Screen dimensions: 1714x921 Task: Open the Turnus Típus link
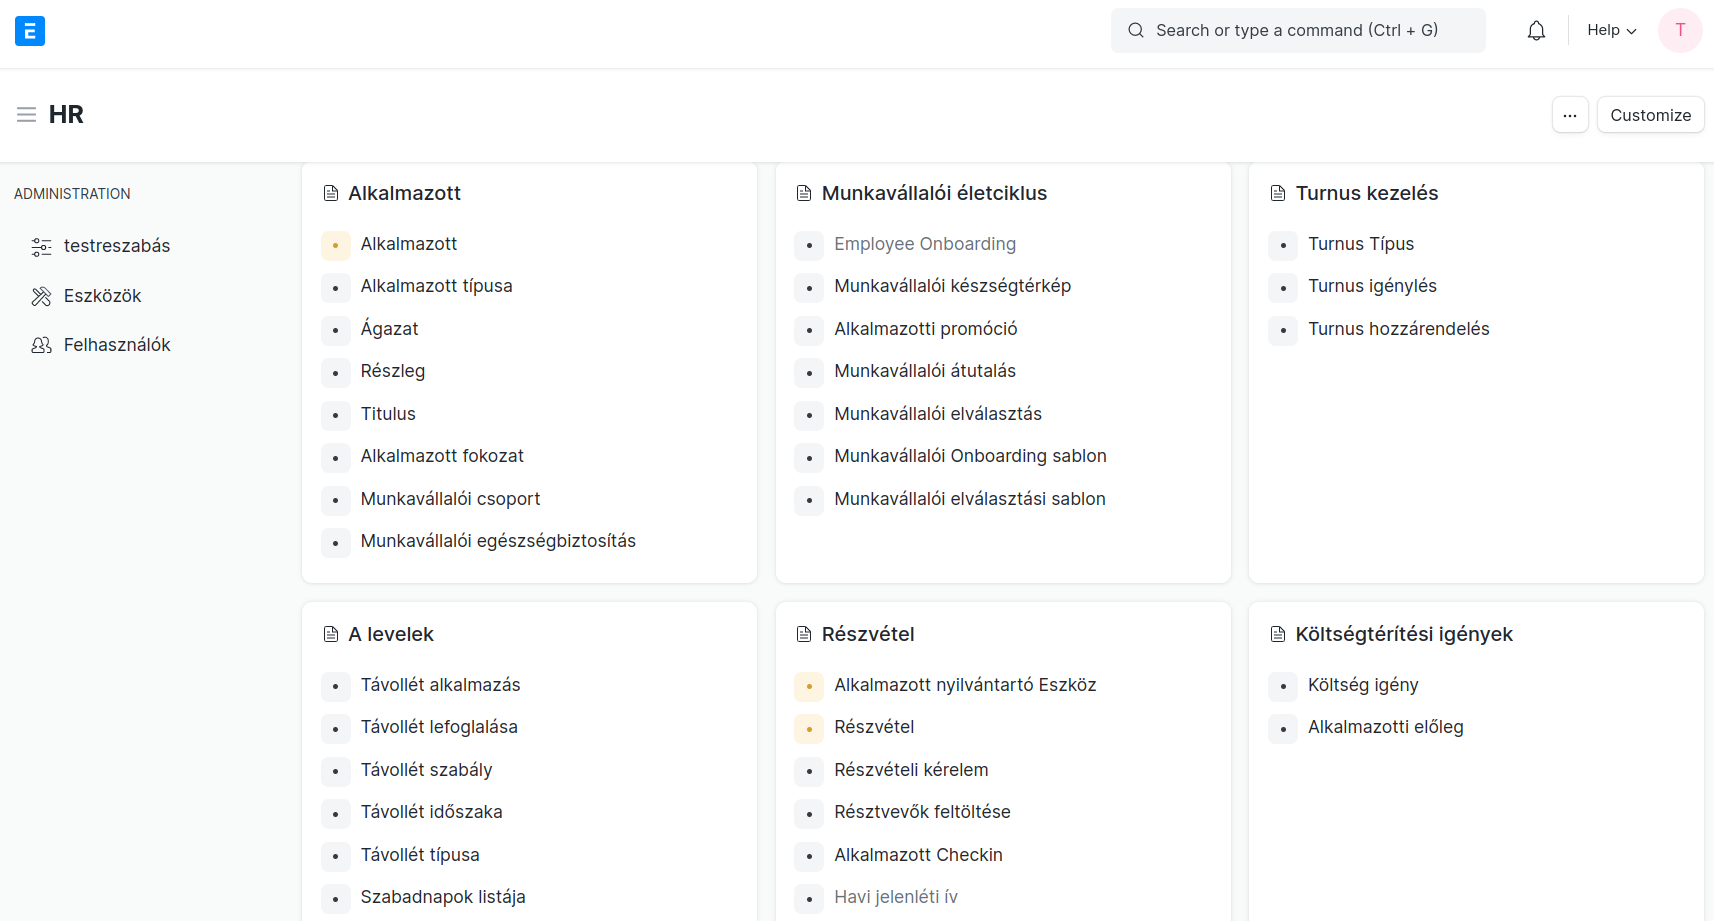pyautogui.click(x=1361, y=244)
